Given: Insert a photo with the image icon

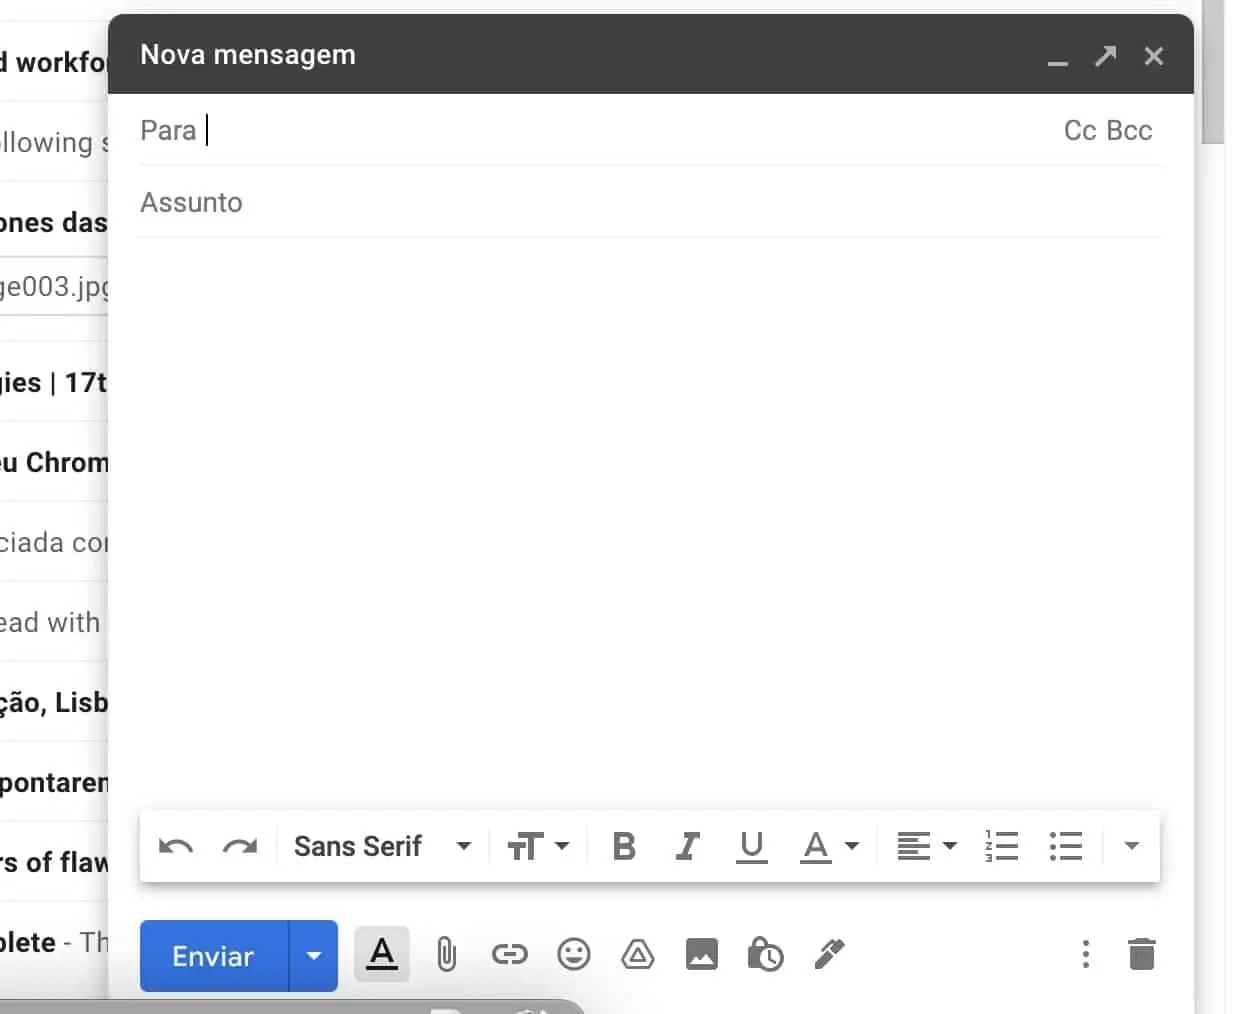Looking at the screenshot, I should click(702, 955).
